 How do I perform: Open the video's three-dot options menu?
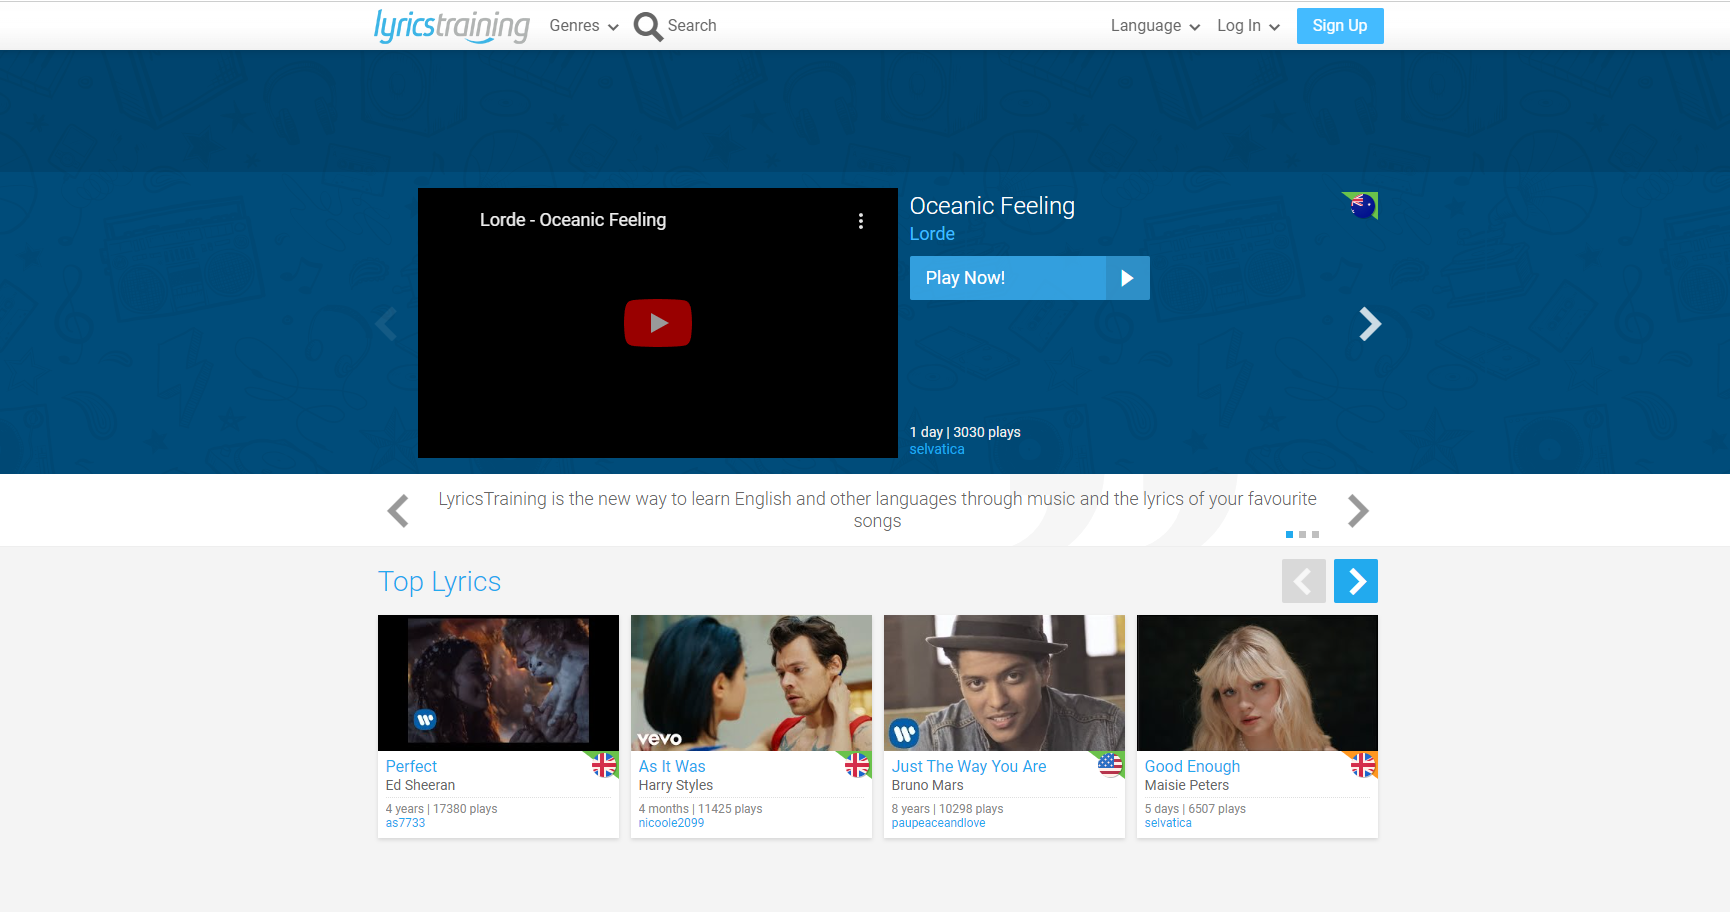[860, 221]
